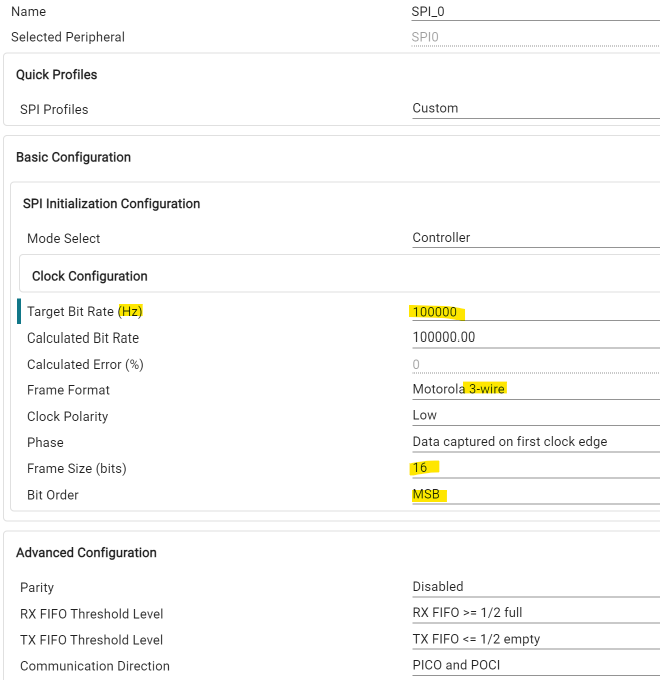This screenshot has width=660, height=680.
Task: Open the Phase data captured dropdown
Action: [536, 441]
